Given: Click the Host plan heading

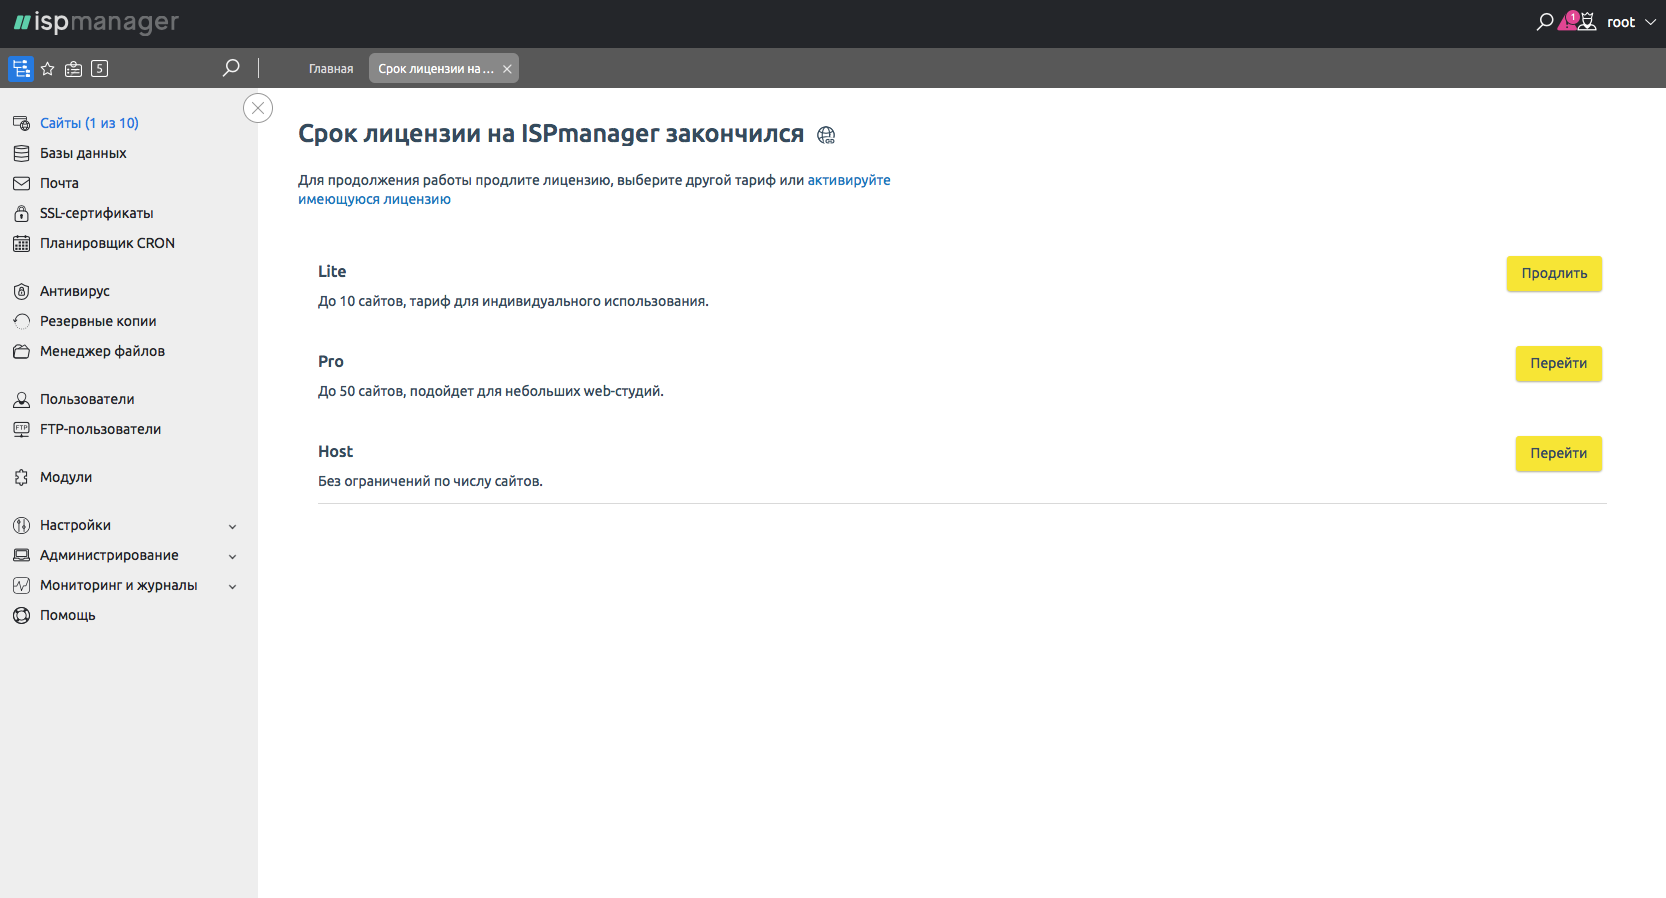Looking at the screenshot, I should point(336,451).
